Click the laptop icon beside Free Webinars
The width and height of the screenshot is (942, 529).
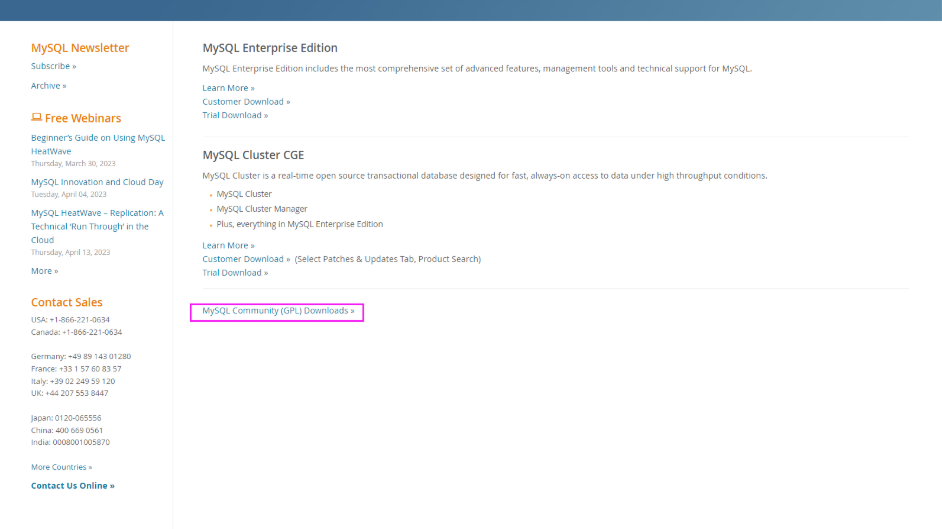tap(36, 118)
